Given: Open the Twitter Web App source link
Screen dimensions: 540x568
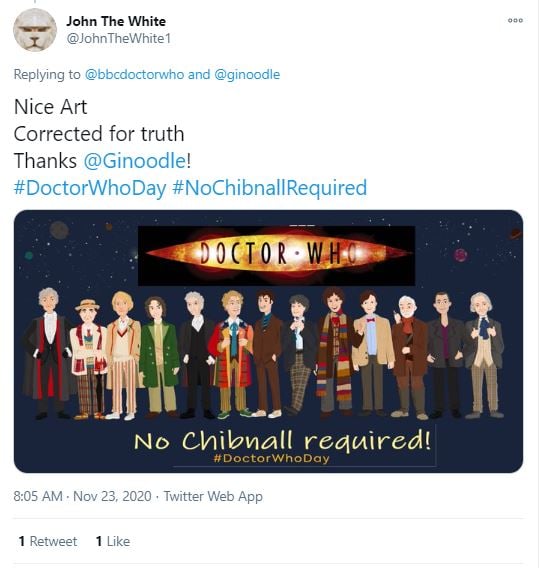Looking at the screenshot, I should [x=213, y=496].
